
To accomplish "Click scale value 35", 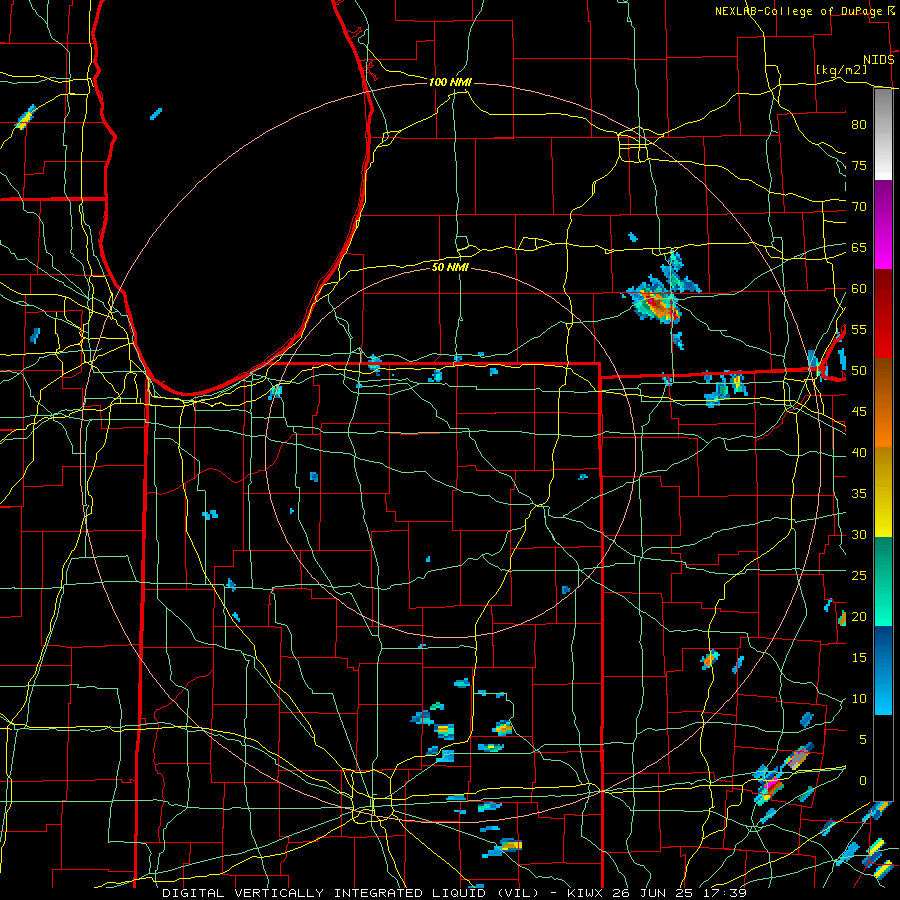I will [859, 494].
